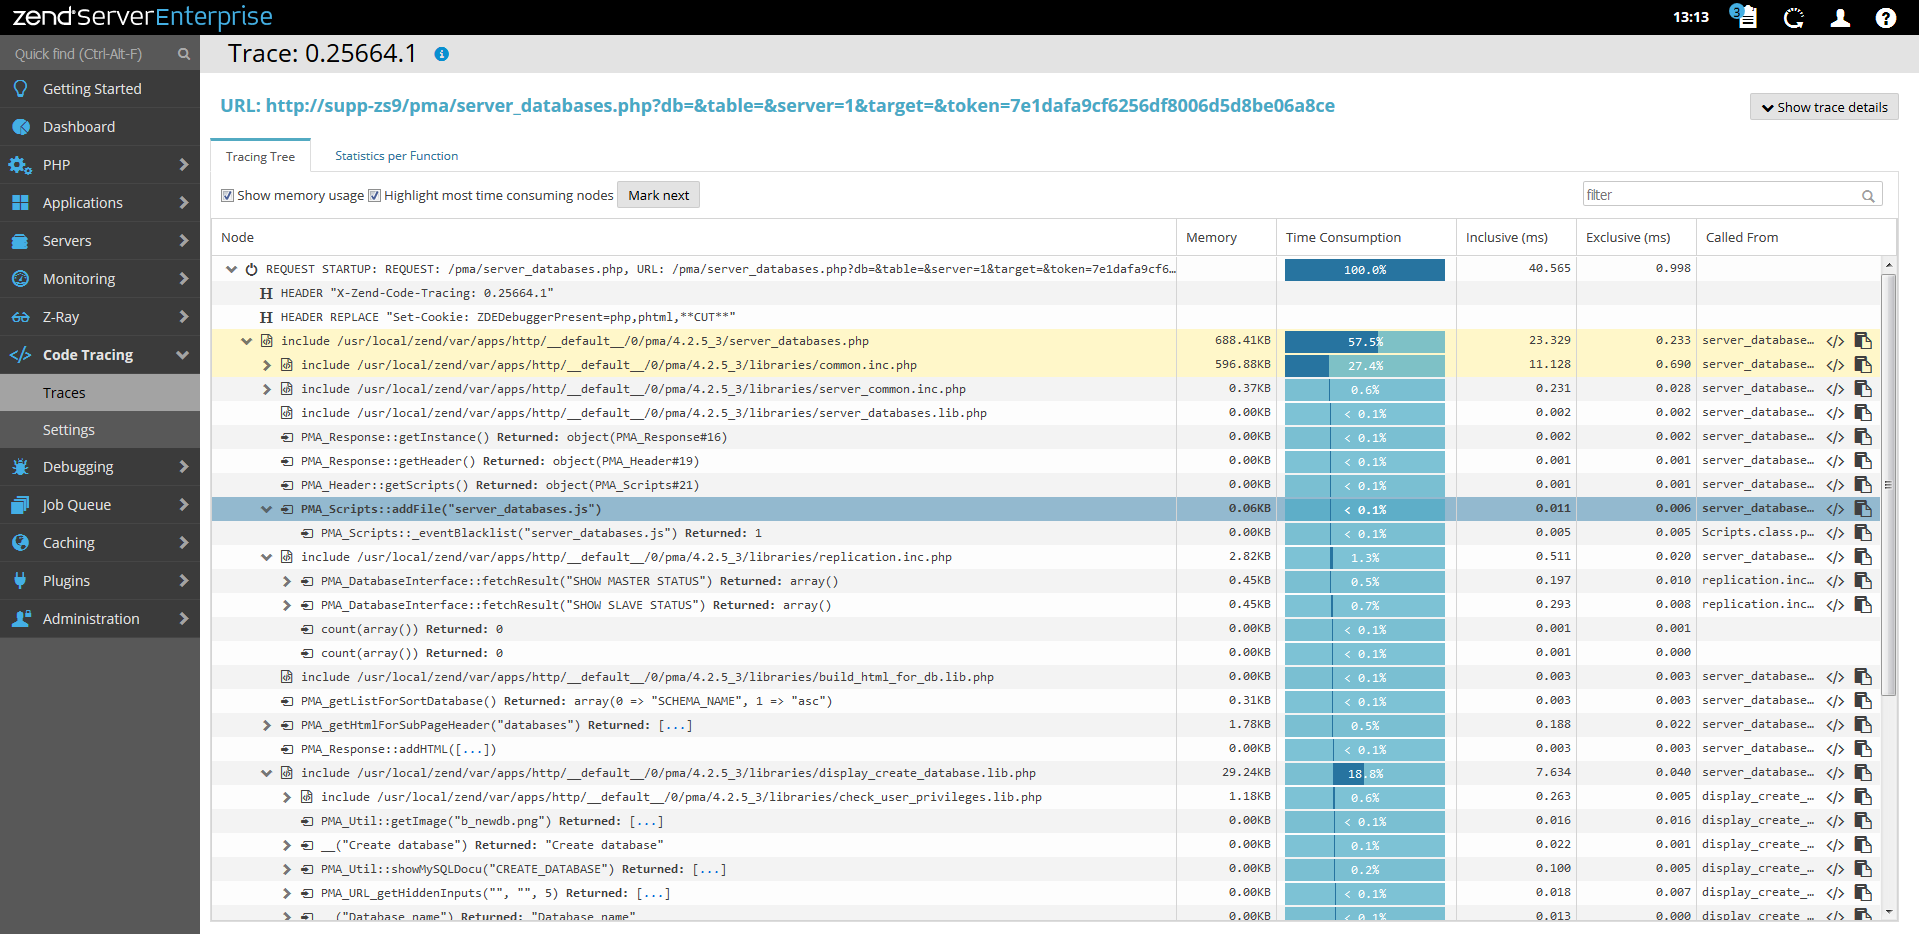Expand the common.inc.php include node
1919x934 pixels.
tap(267, 365)
